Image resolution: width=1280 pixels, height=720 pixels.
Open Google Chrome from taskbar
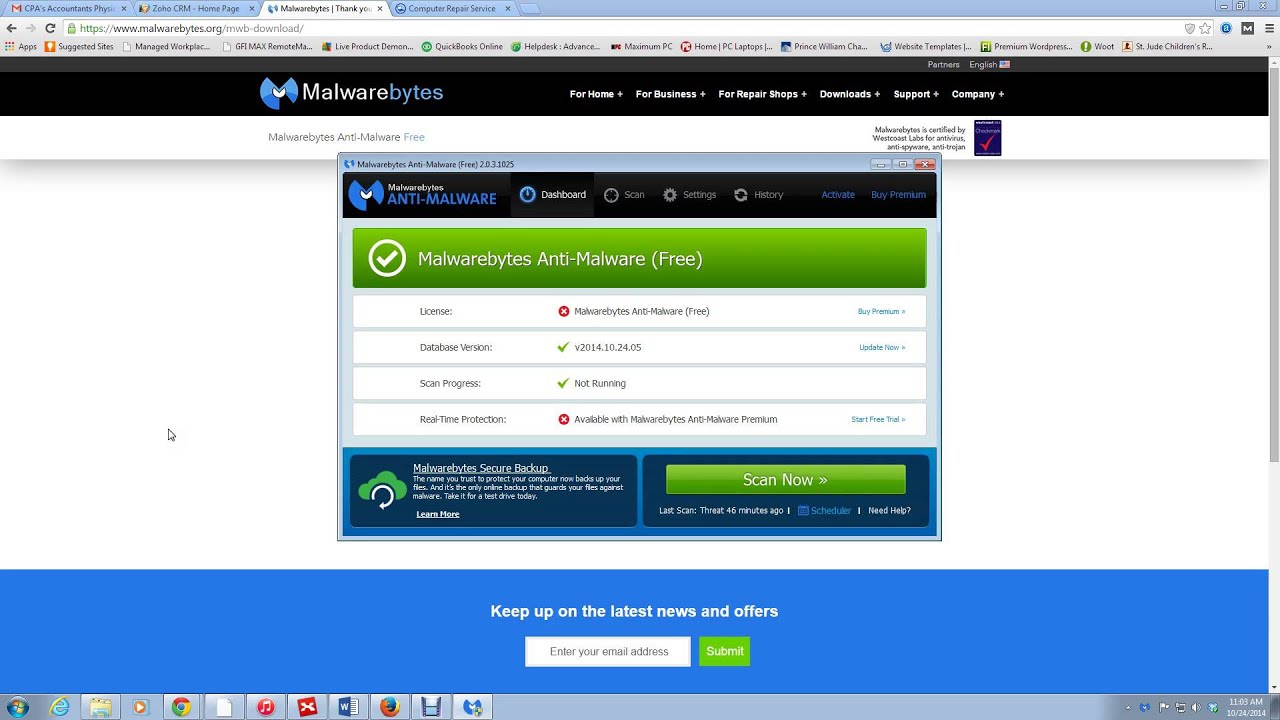(x=181, y=707)
